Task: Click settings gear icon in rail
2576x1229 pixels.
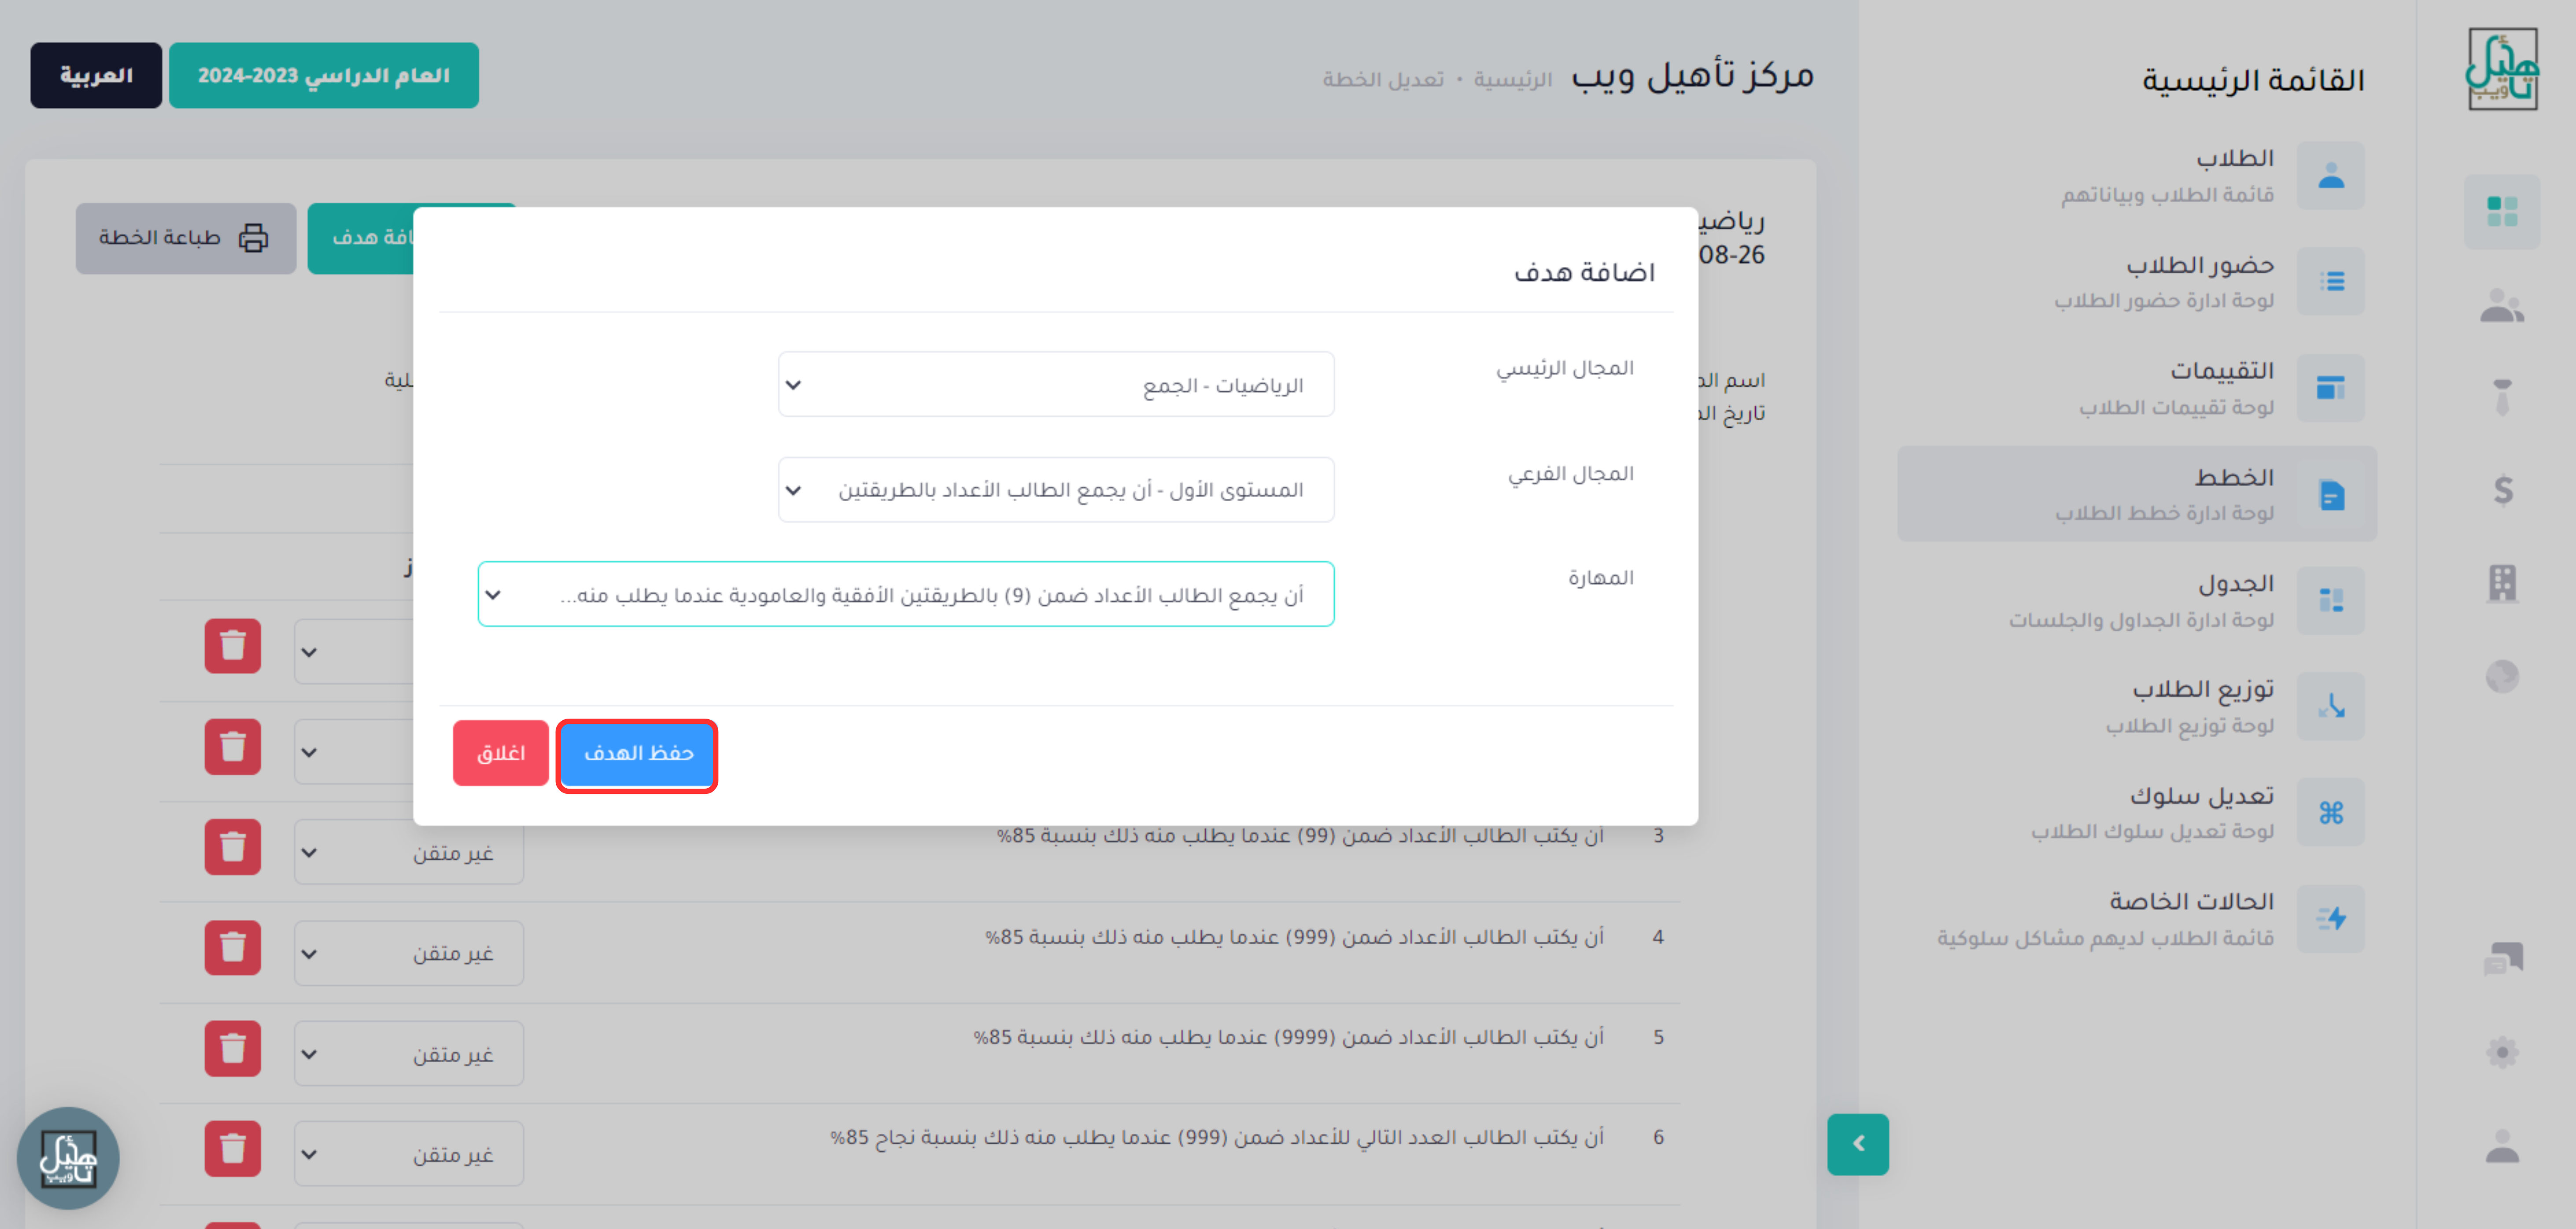Action: coord(2502,1052)
